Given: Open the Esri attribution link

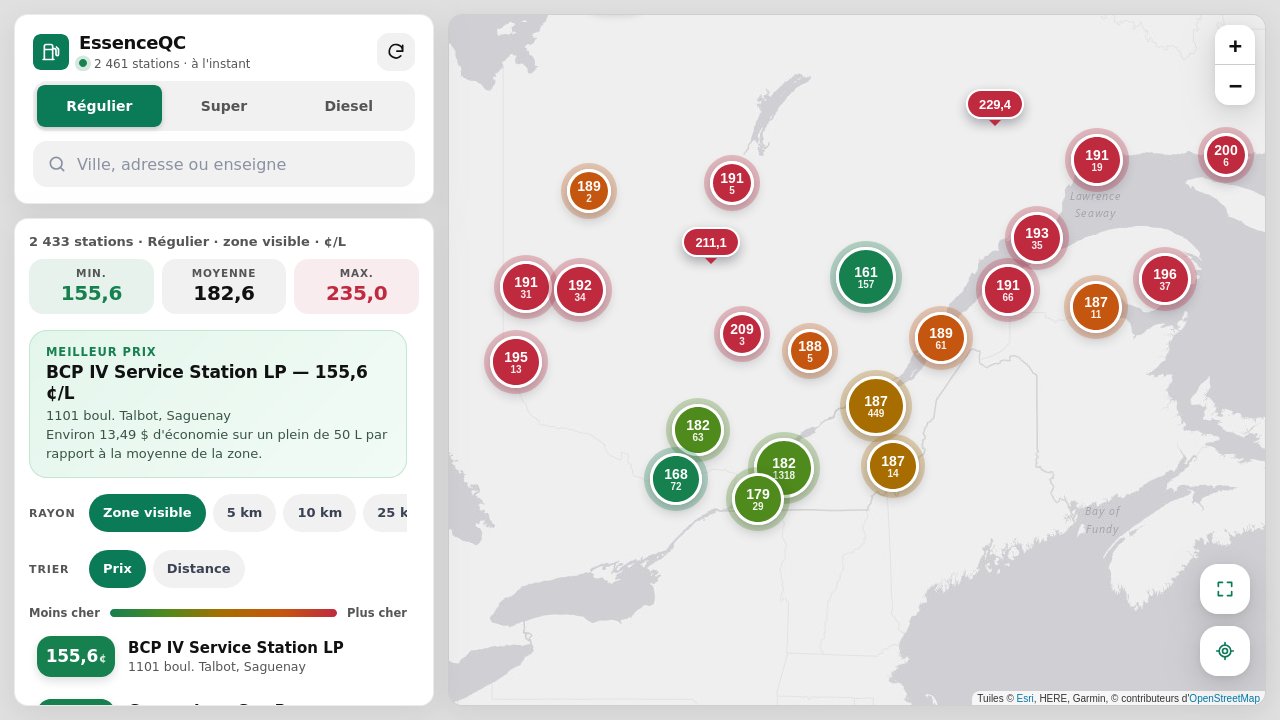Looking at the screenshot, I should click(1025, 698).
